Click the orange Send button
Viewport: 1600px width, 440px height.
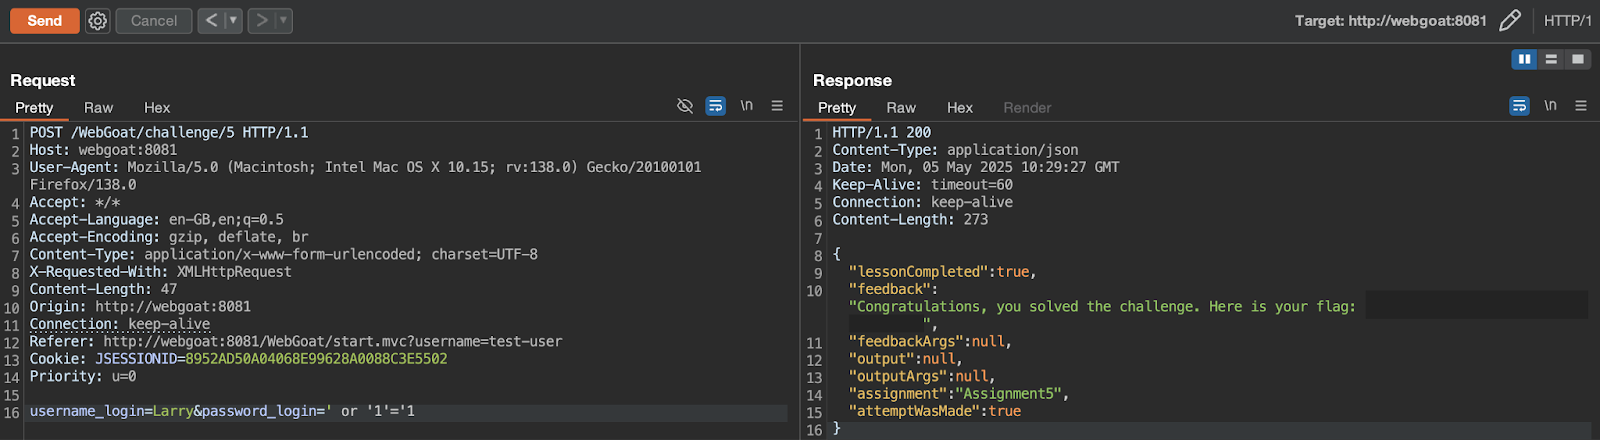click(x=44, y=20)
